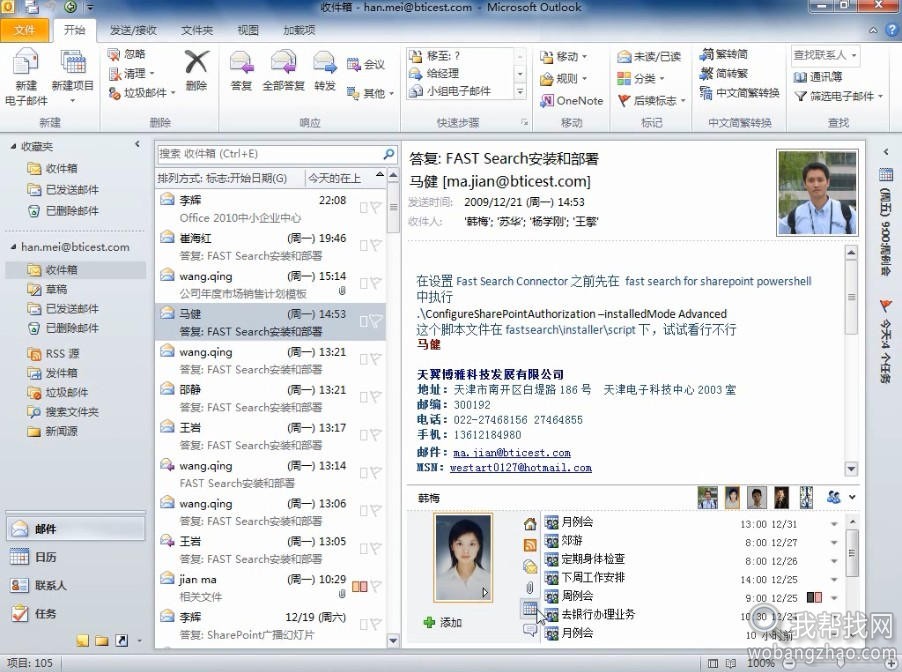Open the ma.jian@bticest.com email link
The image size is (902, 672).
512,453
